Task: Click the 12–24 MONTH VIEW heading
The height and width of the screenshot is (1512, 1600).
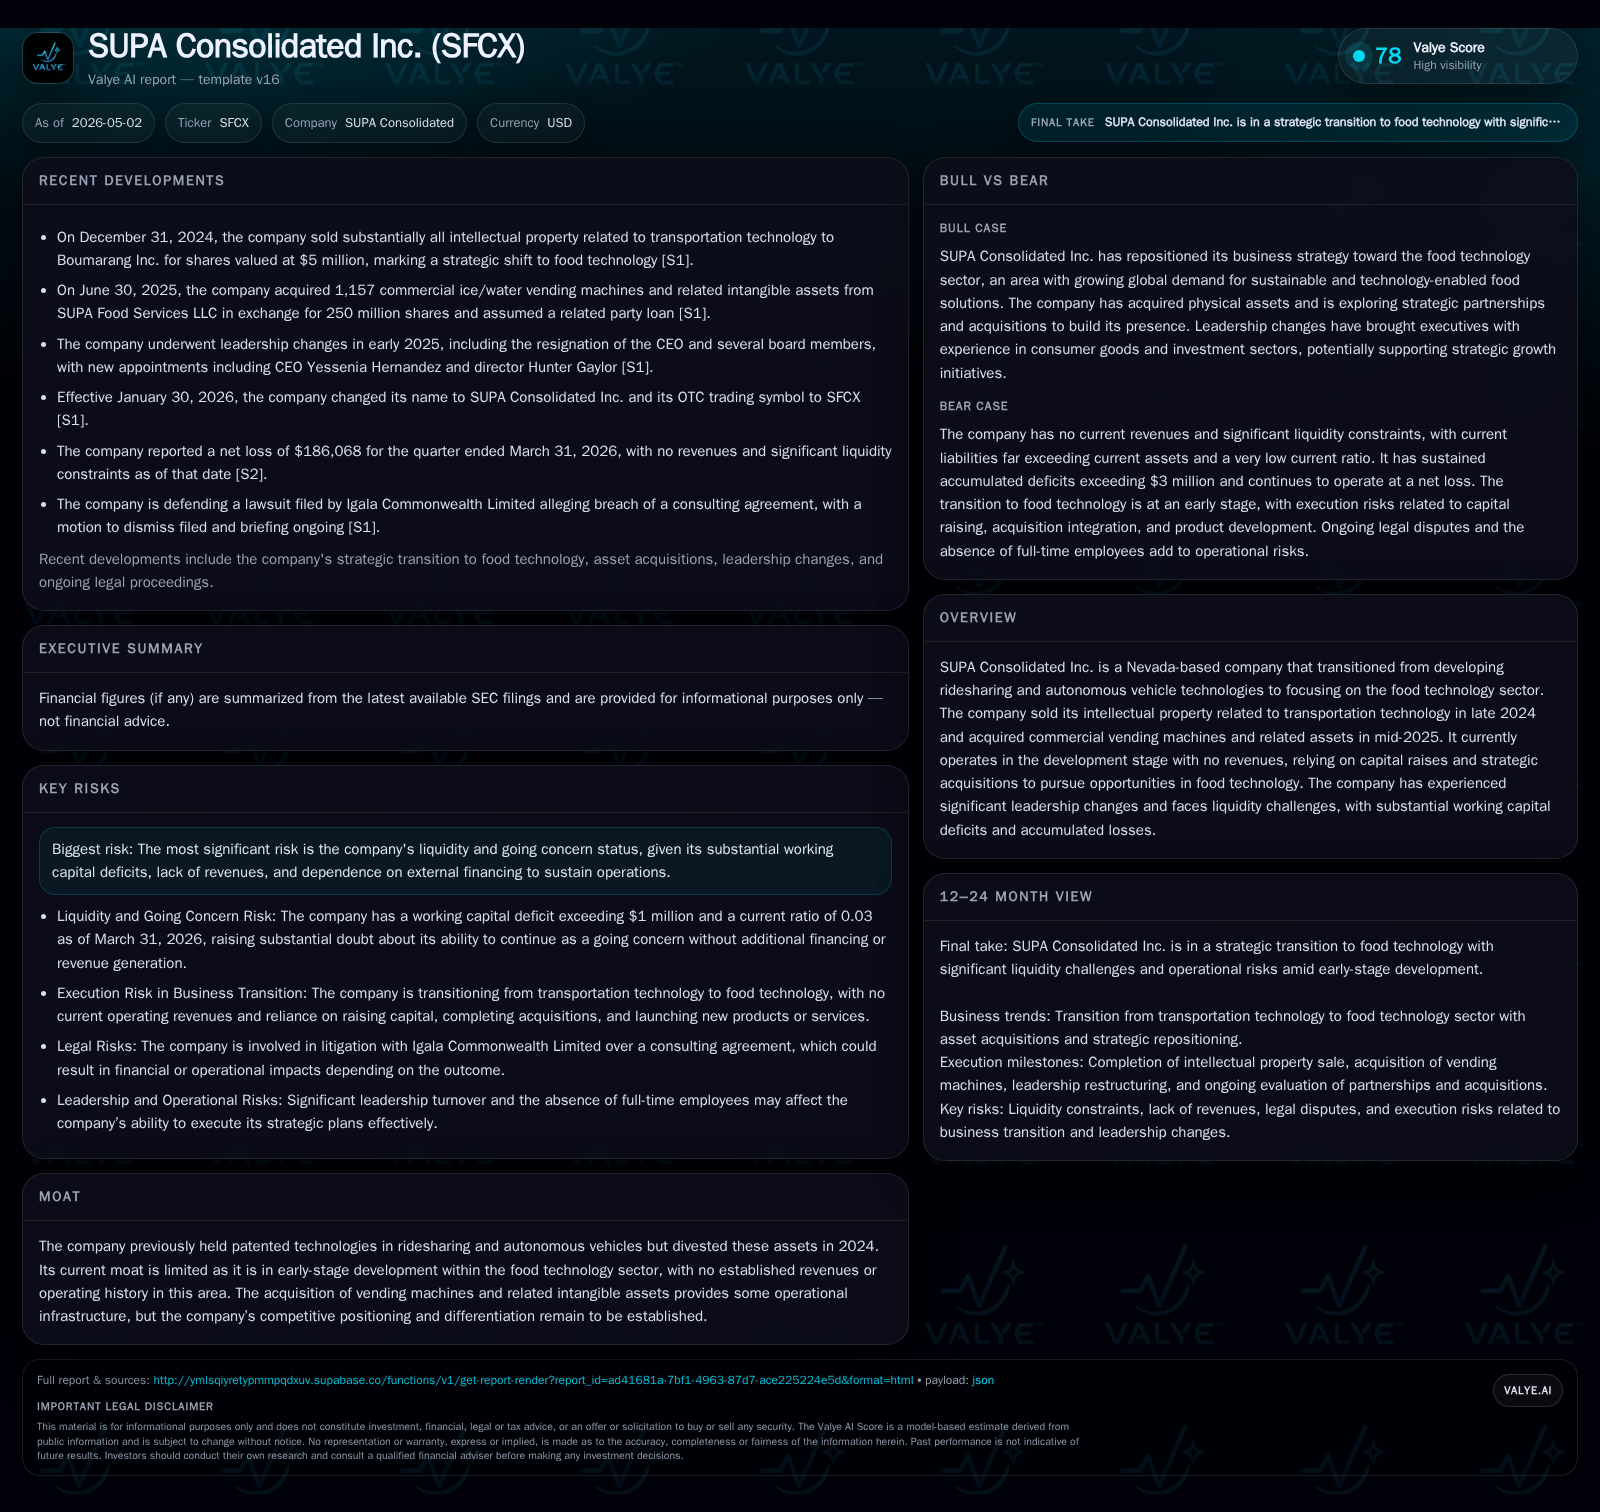Action: coord(1016,897)
